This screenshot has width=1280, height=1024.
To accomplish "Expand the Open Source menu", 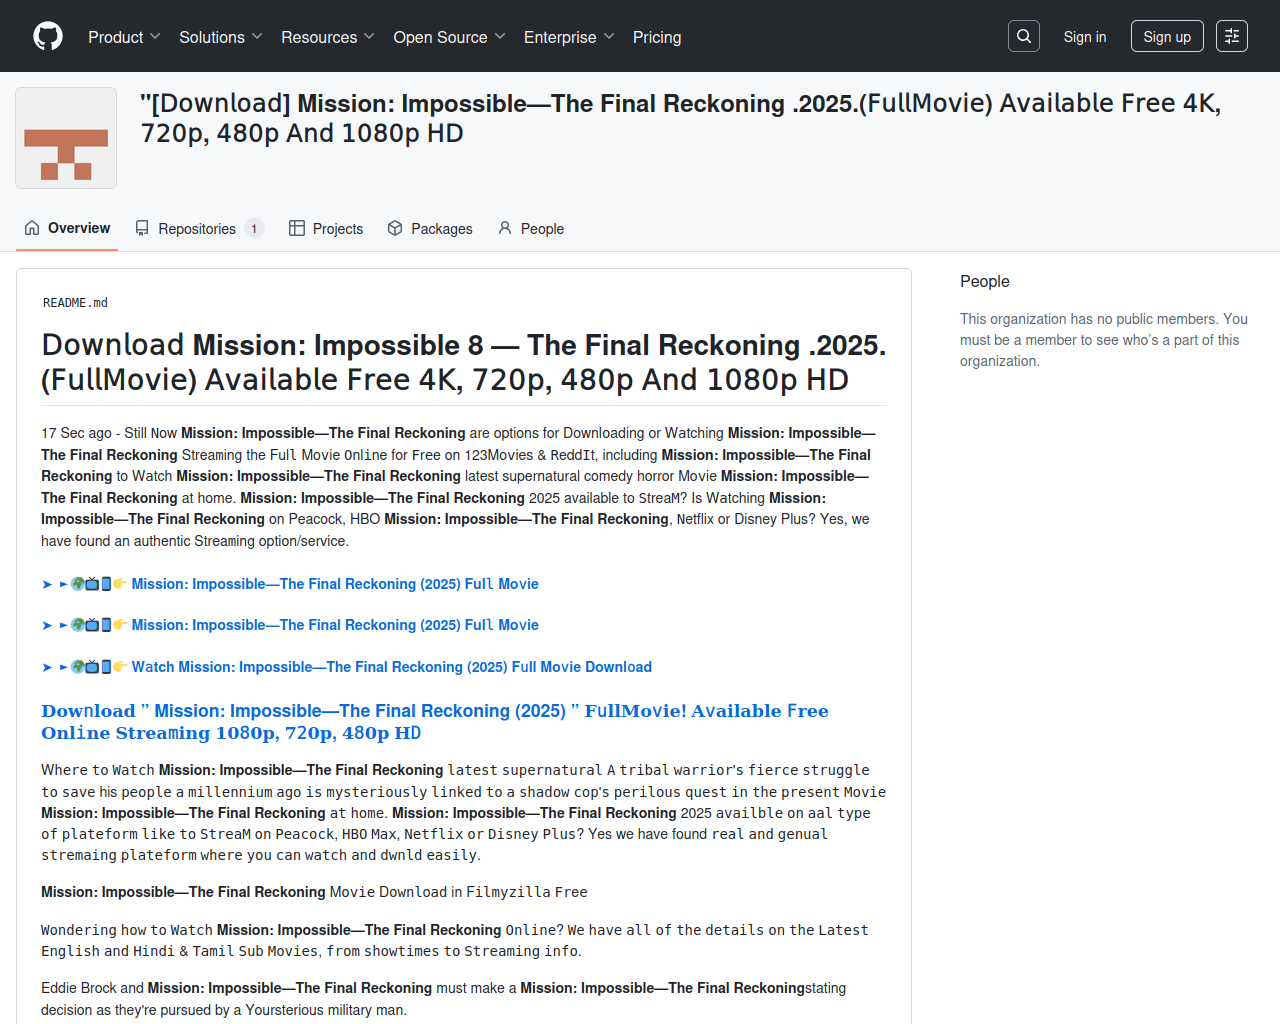I will click(x=450, y=37).
